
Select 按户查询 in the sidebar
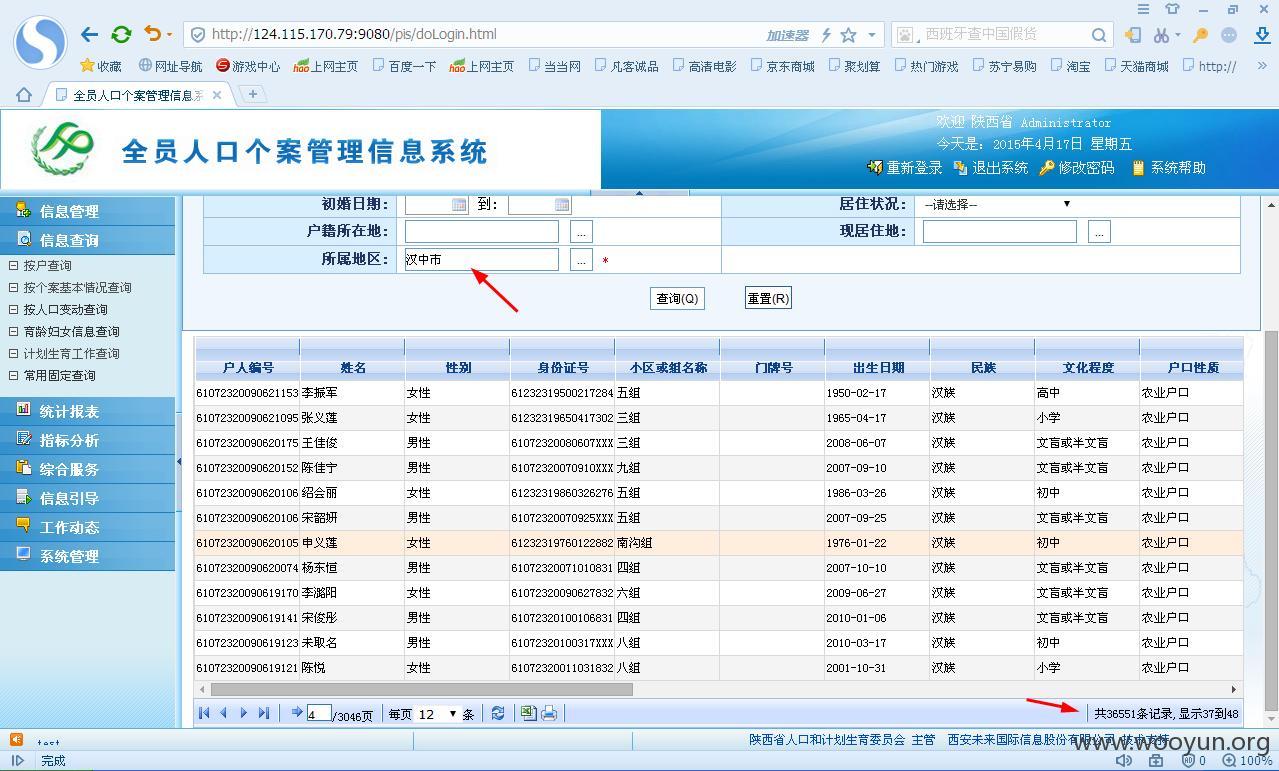tap(47, 266)
